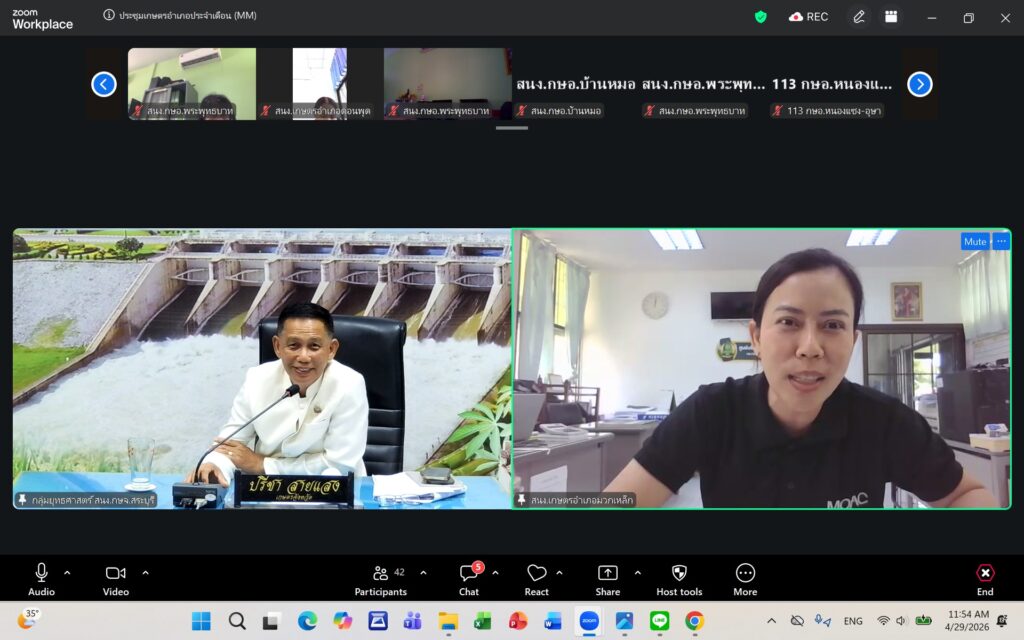Open the Chat panel

click(469, 579)
